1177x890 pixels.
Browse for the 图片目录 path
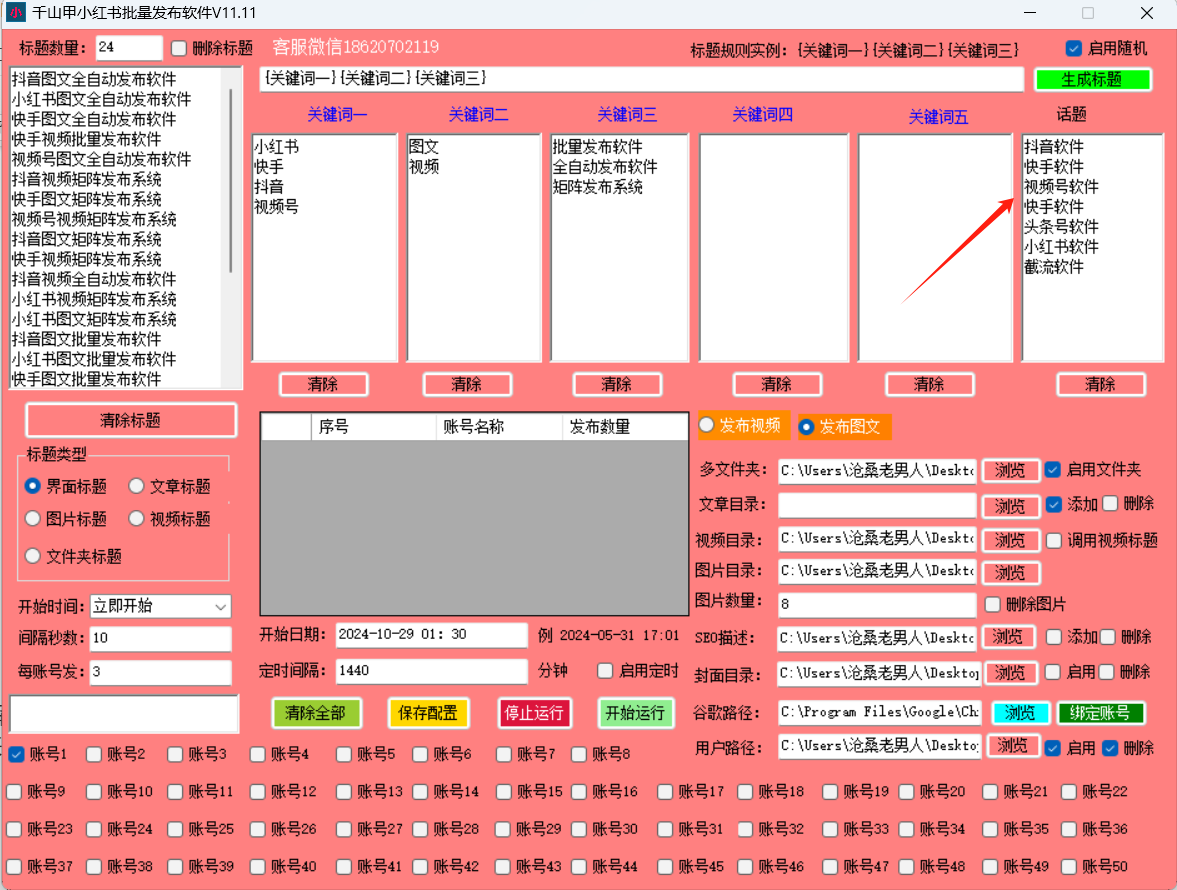(x=1010, y=573)
